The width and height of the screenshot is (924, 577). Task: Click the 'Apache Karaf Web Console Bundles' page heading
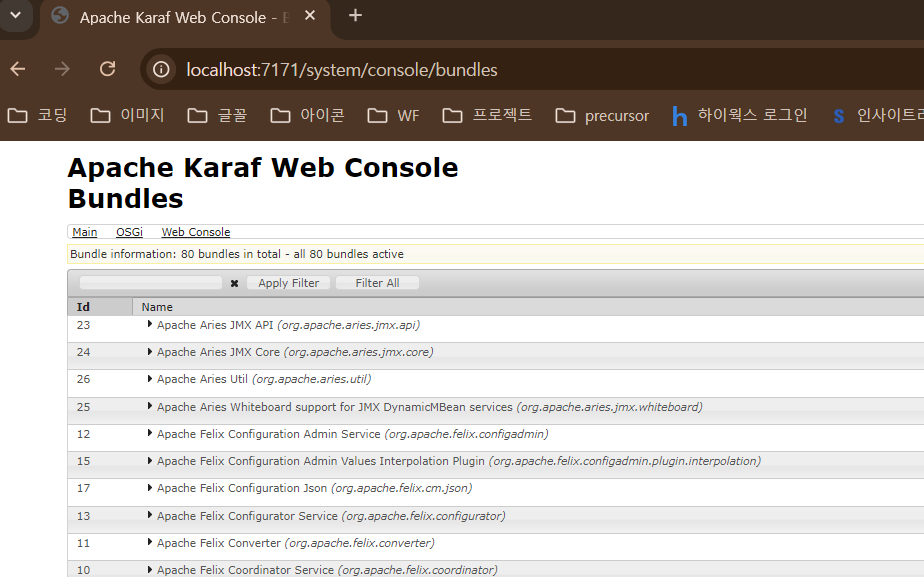[263, 183]
